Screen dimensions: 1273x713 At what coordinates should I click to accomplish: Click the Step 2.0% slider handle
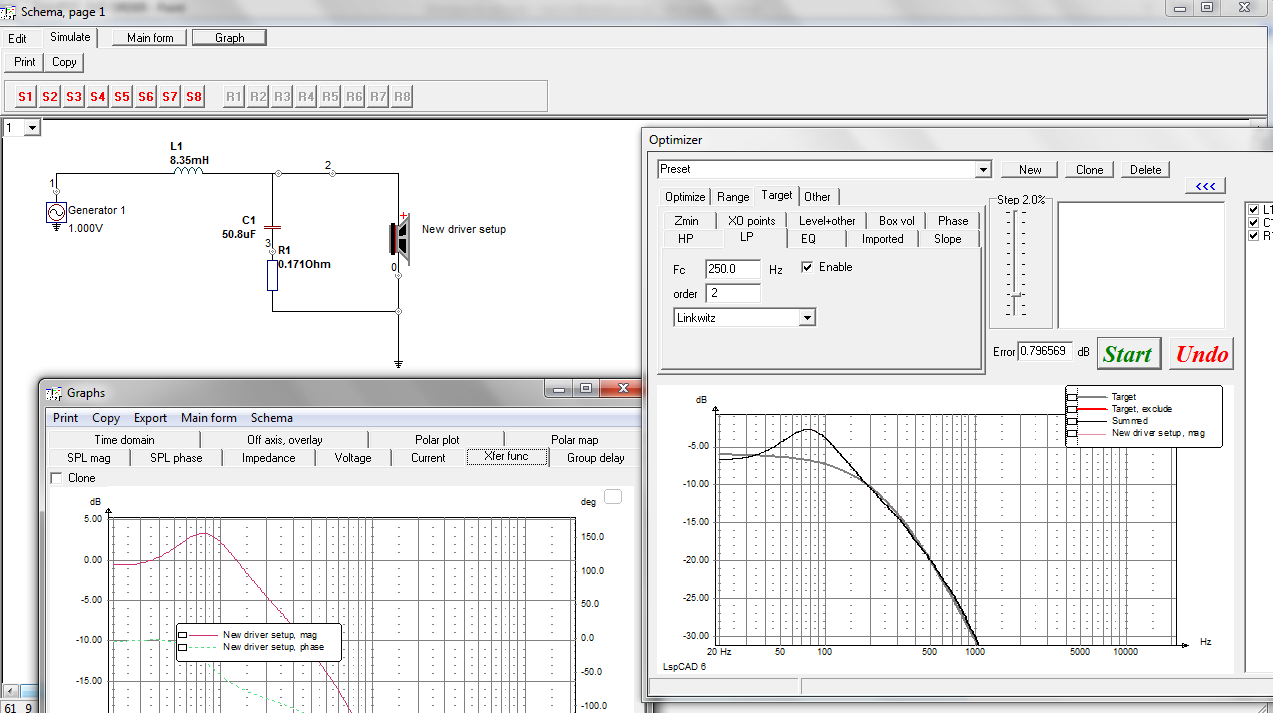1017,295
